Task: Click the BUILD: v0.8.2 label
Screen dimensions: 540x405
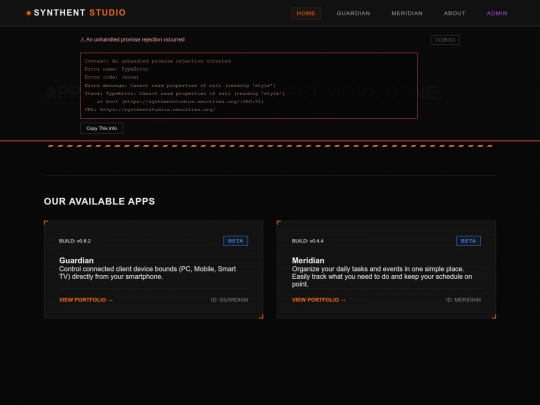Action: (75, 241)
